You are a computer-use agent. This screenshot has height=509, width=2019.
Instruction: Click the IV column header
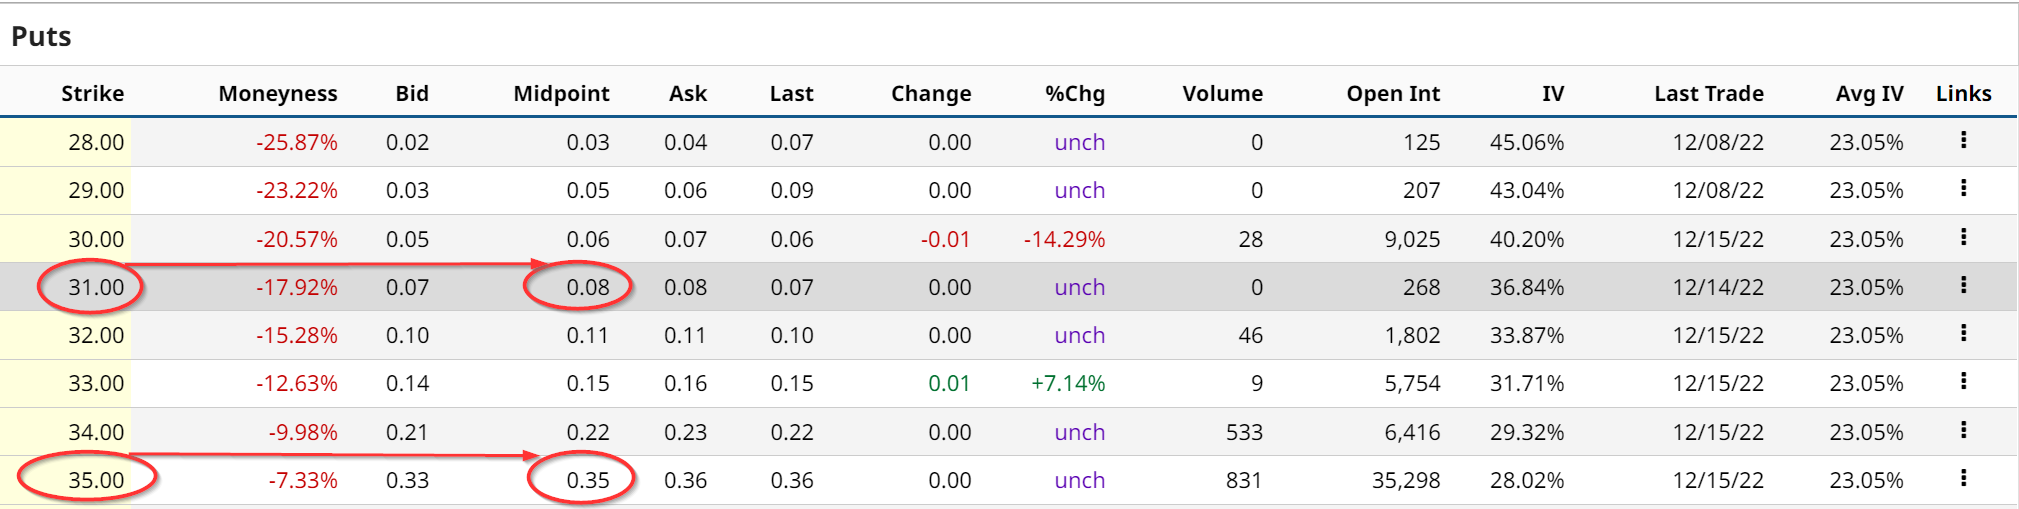pyautogui.click(x=1552, y=94)
